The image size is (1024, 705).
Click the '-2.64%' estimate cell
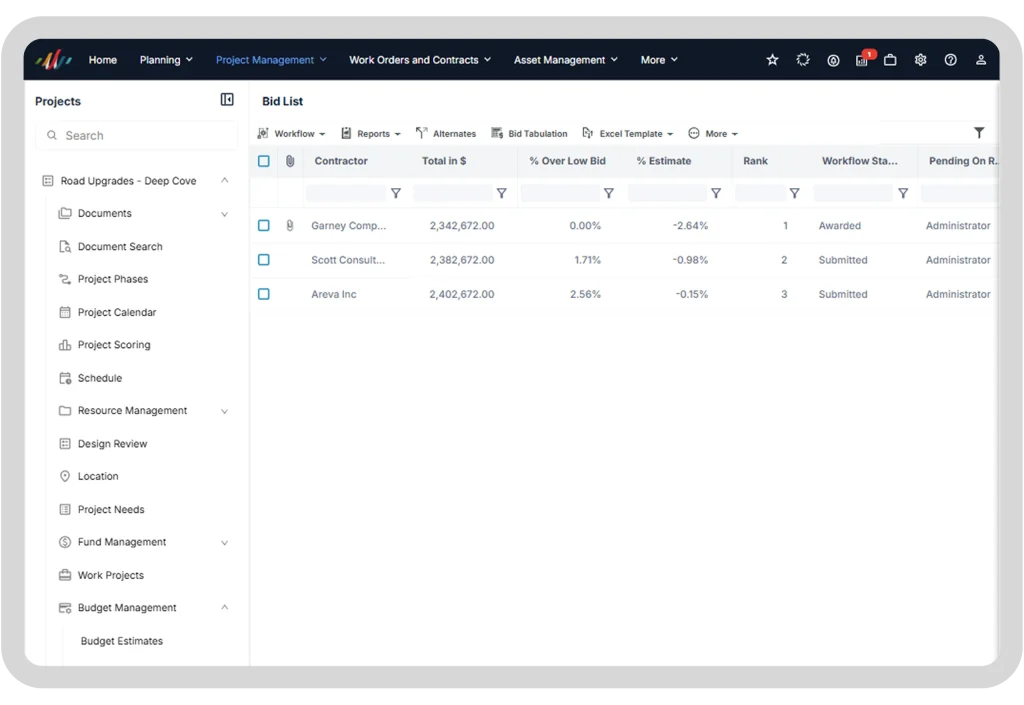(690, 226)
